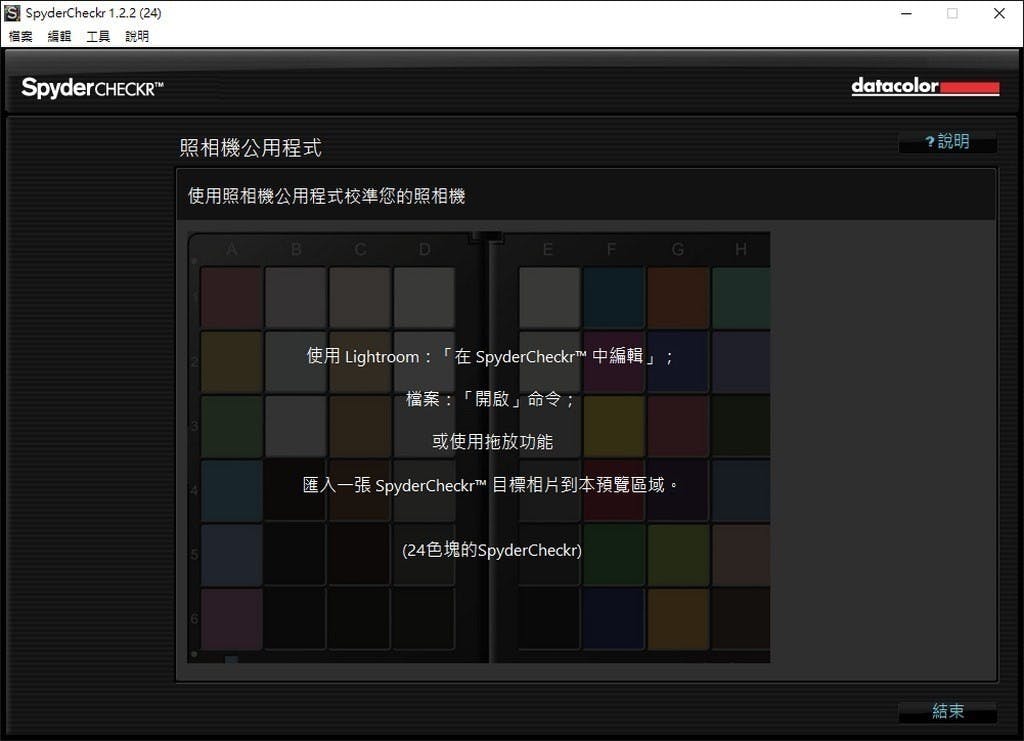Click the 照相機公用程式 heading
Viewport: 1024px width, 741px height.
pyautogui.click(x=250, y=148)
